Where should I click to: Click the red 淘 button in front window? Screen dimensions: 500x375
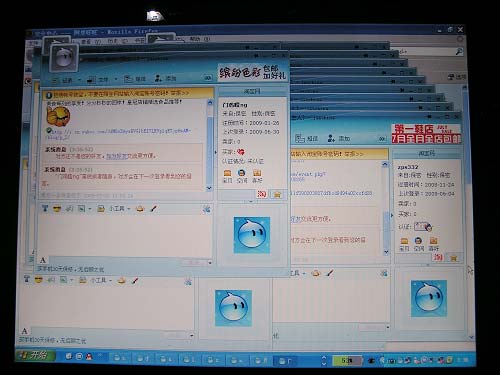pos(262,194)
